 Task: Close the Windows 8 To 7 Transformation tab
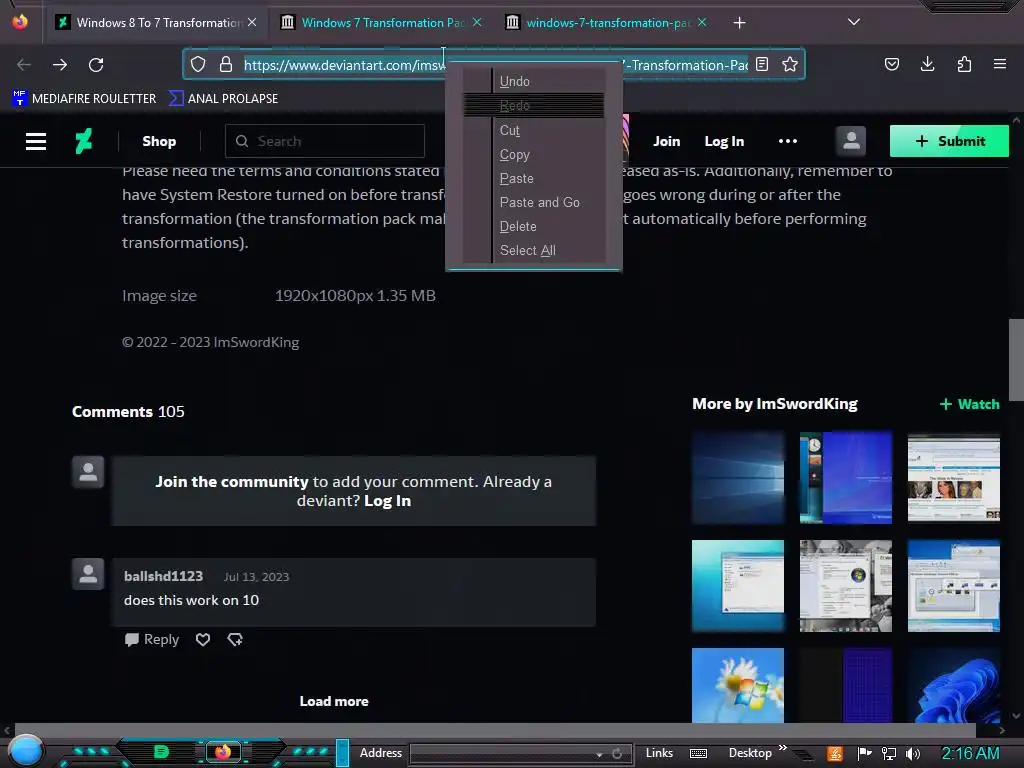point(252,22)
